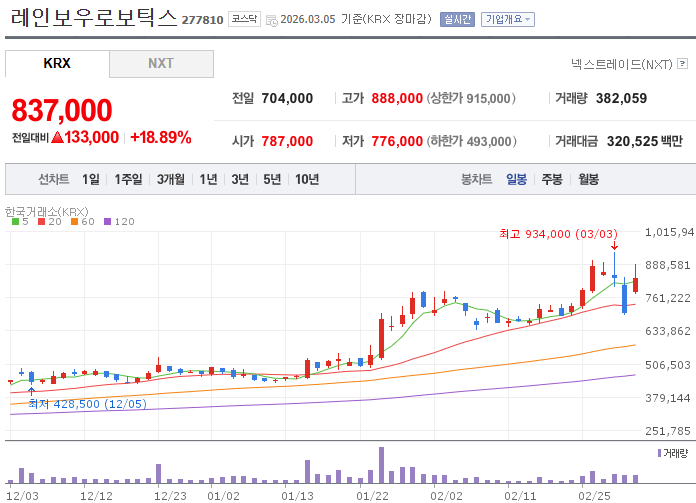Click the 코스닥 market badge
Image resolution: width=696 pixels, height=503 pixels.
coord(244,19)
